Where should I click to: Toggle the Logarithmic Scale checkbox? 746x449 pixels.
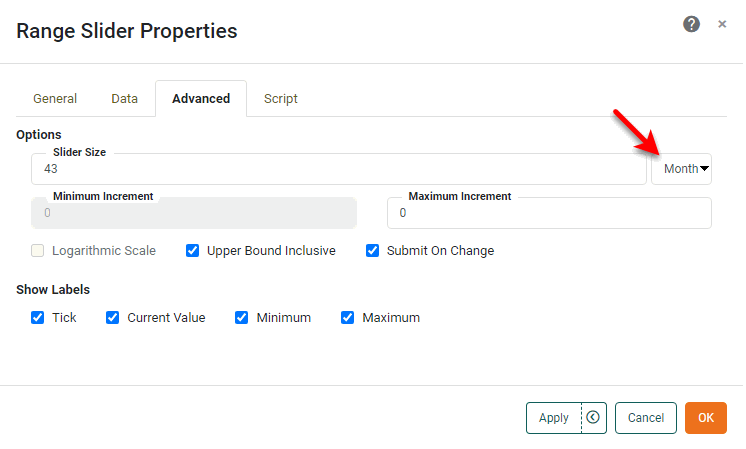39,251
